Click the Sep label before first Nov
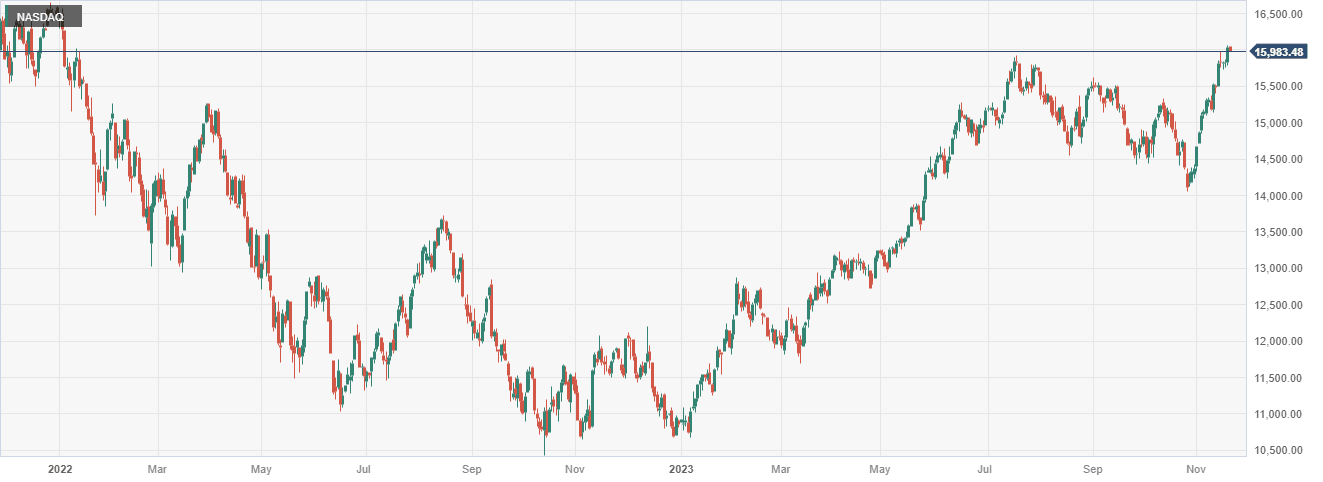 [473, 468]
